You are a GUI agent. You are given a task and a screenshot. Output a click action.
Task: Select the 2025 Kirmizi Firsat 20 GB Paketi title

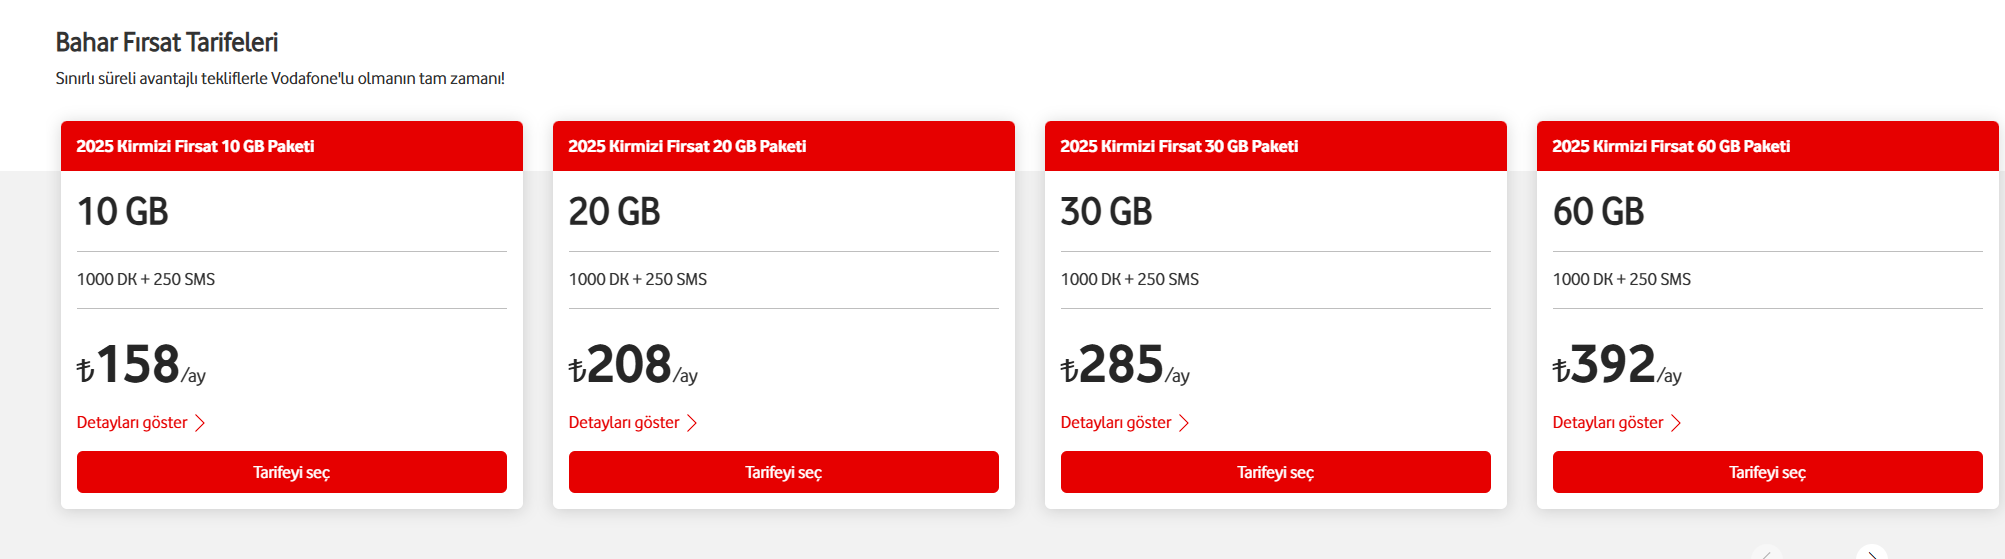pyautogui.click(x=687, y=146)
